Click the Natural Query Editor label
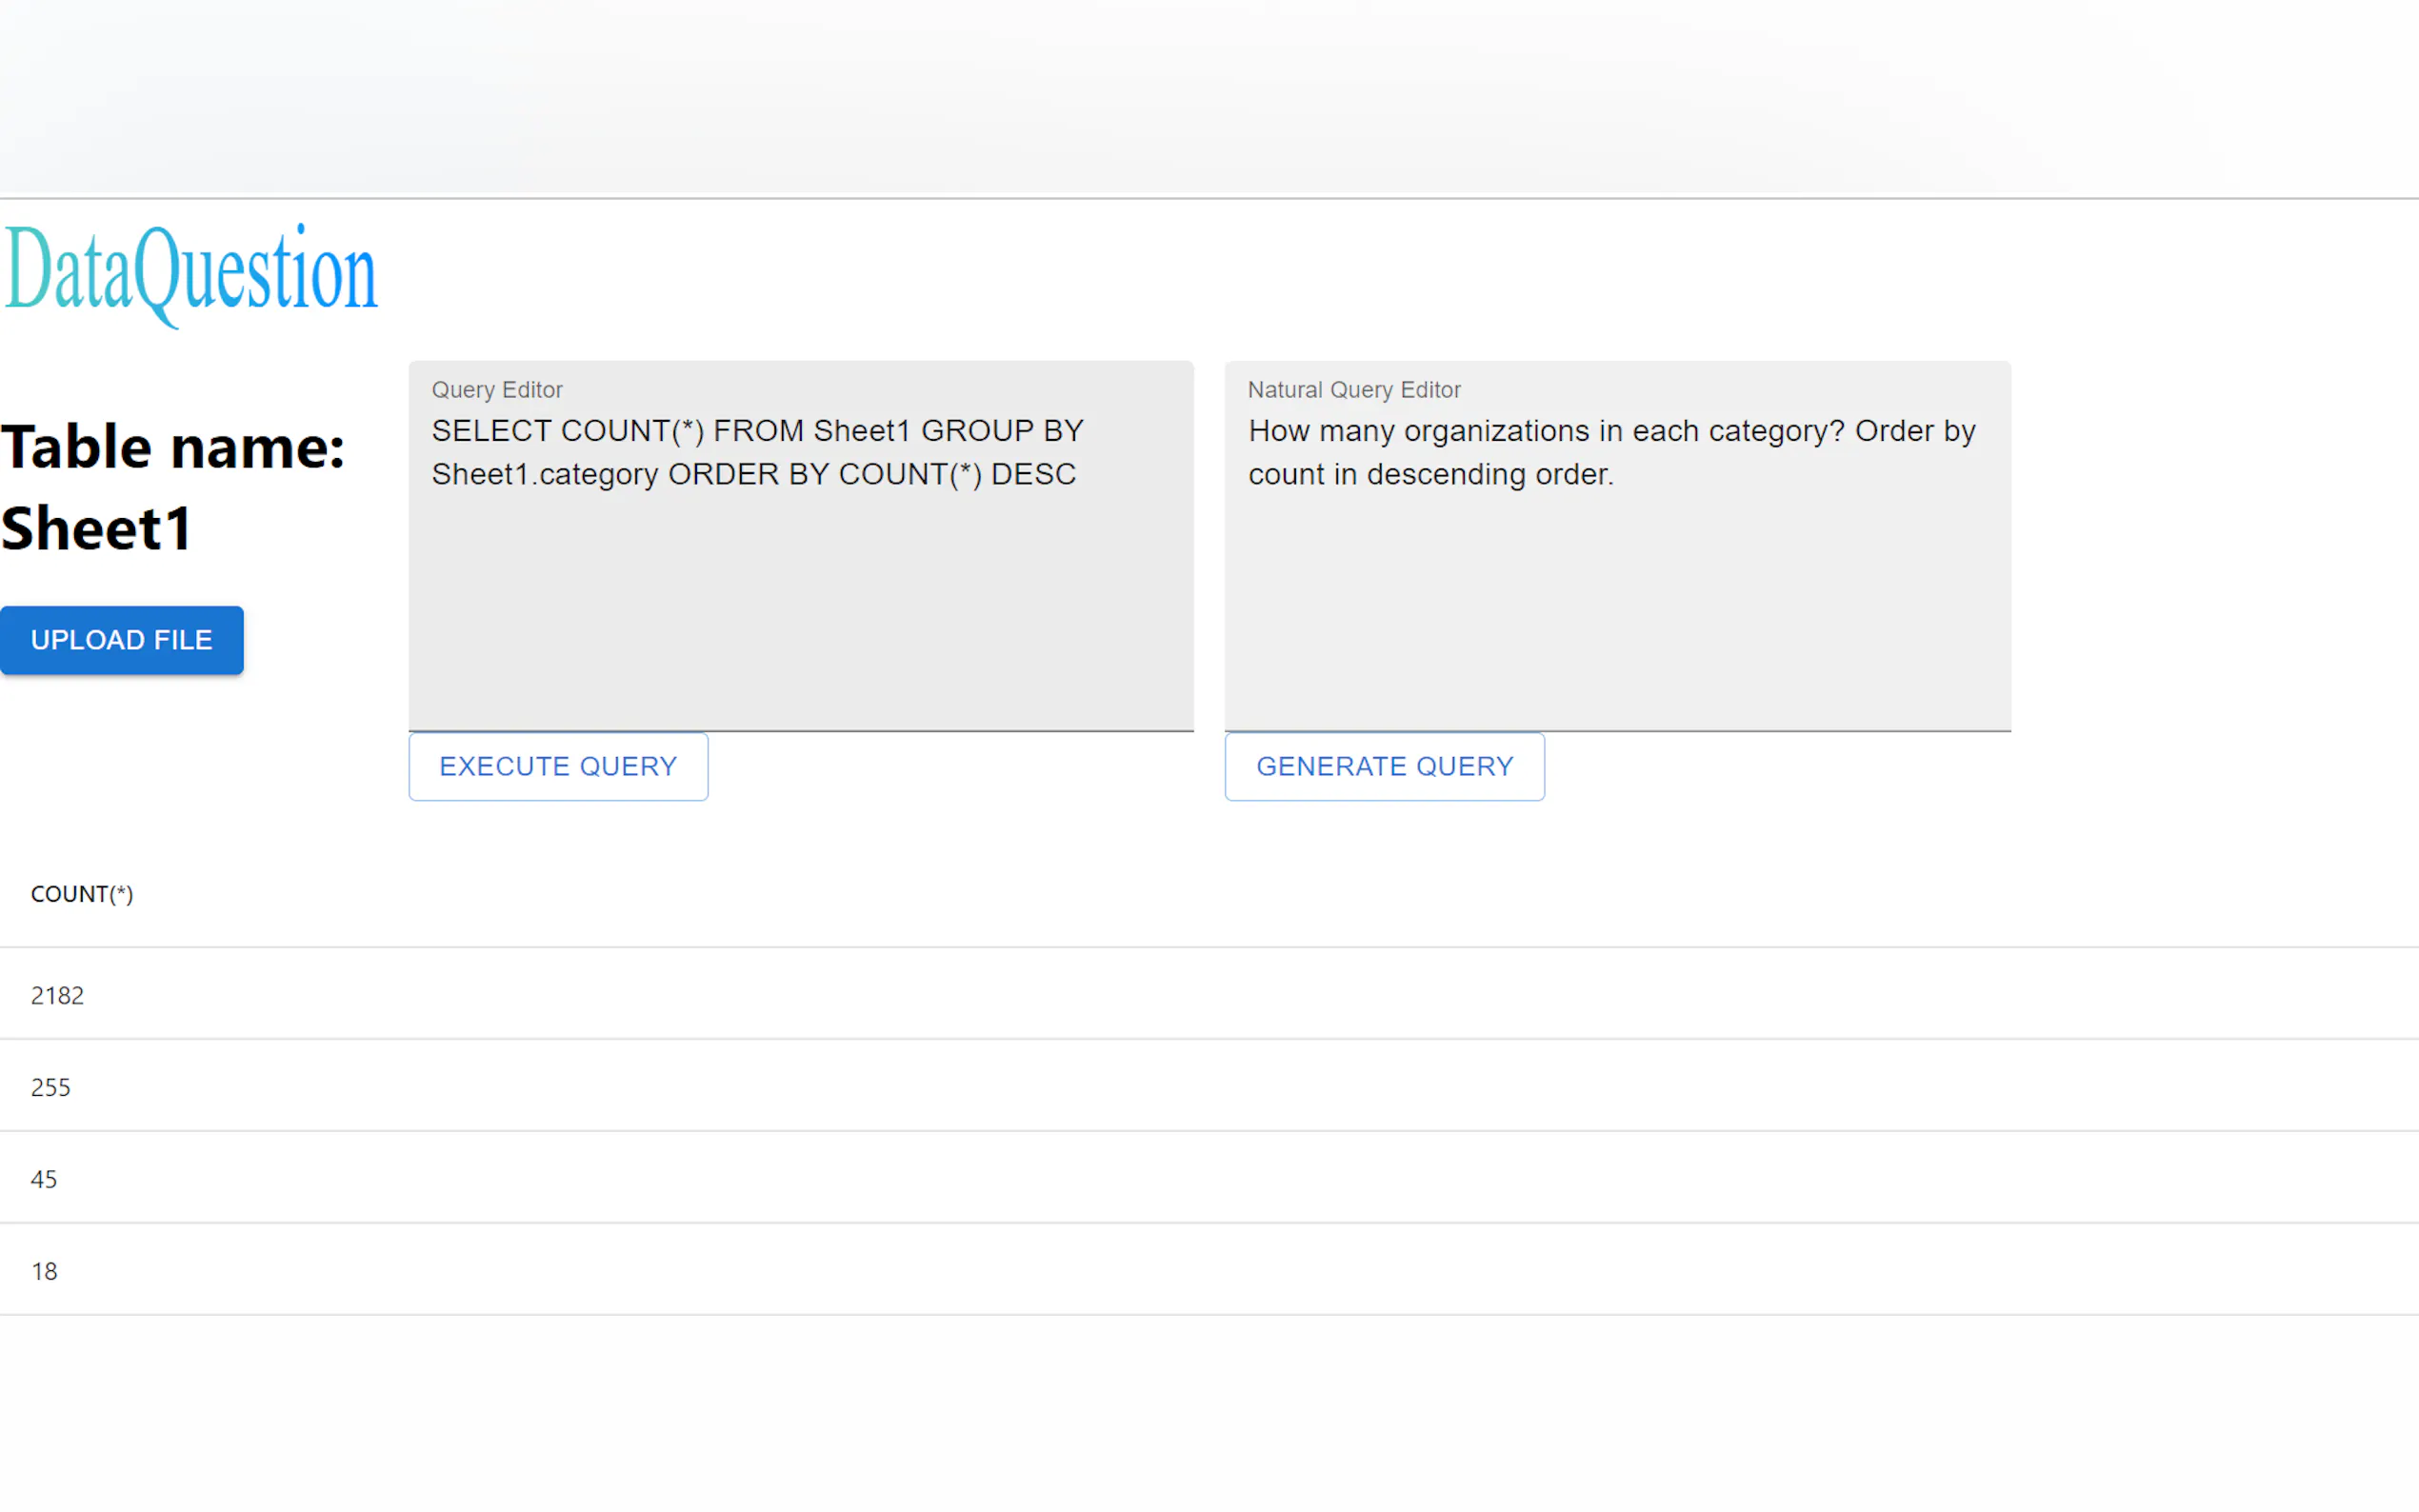This screenshot has height=1512, width=2419. coord(1354,390)
